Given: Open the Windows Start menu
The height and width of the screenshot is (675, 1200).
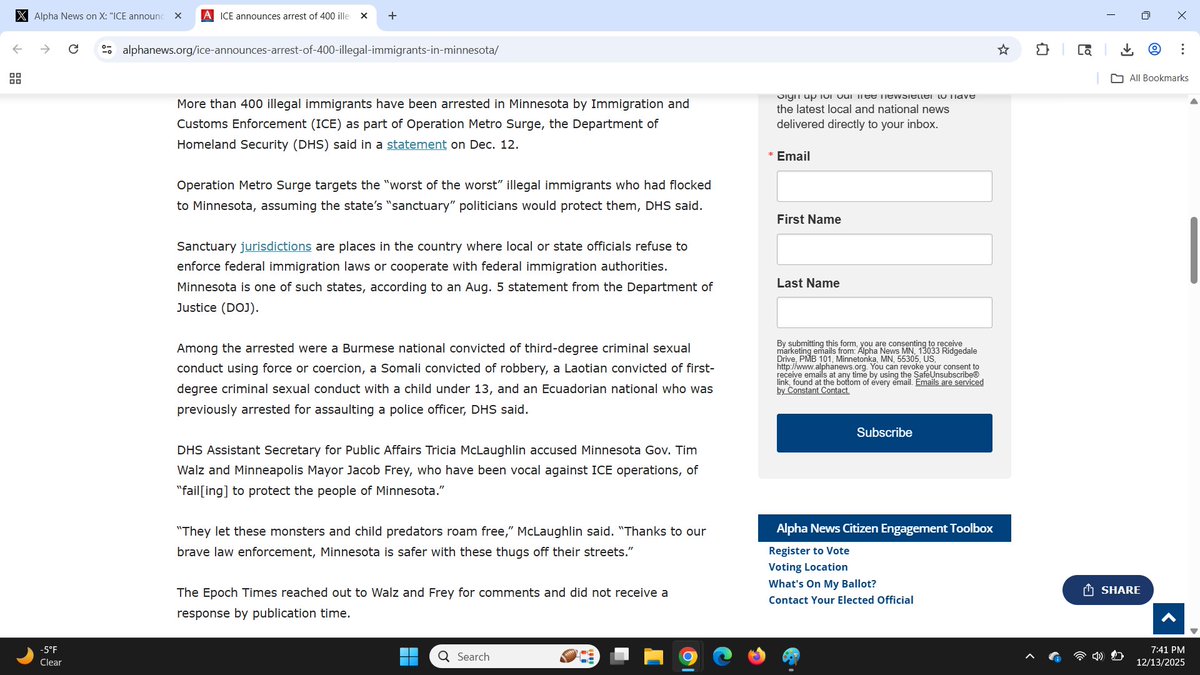Looking at the screenshot, I should tap(409, 656).
